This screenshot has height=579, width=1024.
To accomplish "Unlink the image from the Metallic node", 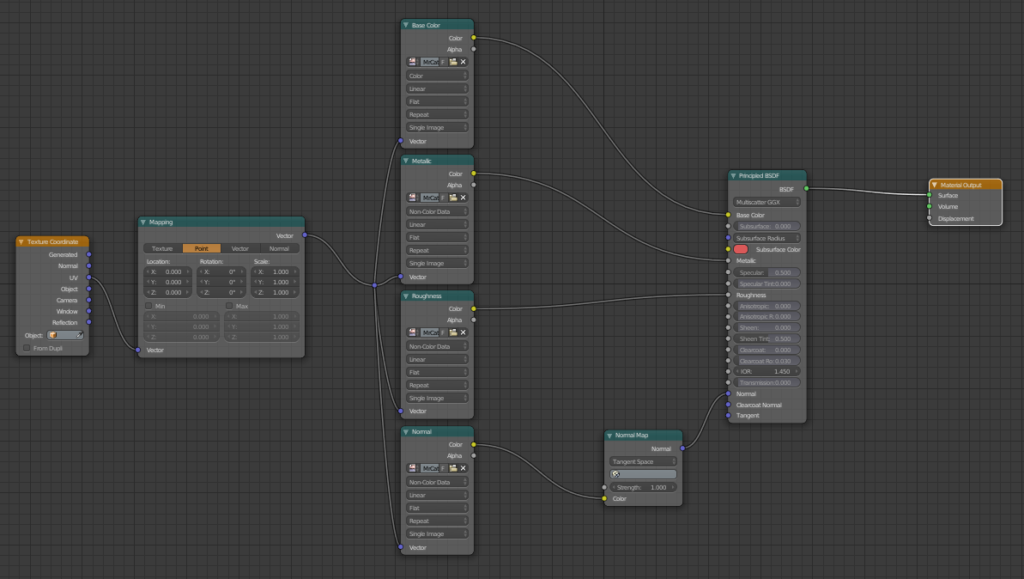I will [464, 197].
